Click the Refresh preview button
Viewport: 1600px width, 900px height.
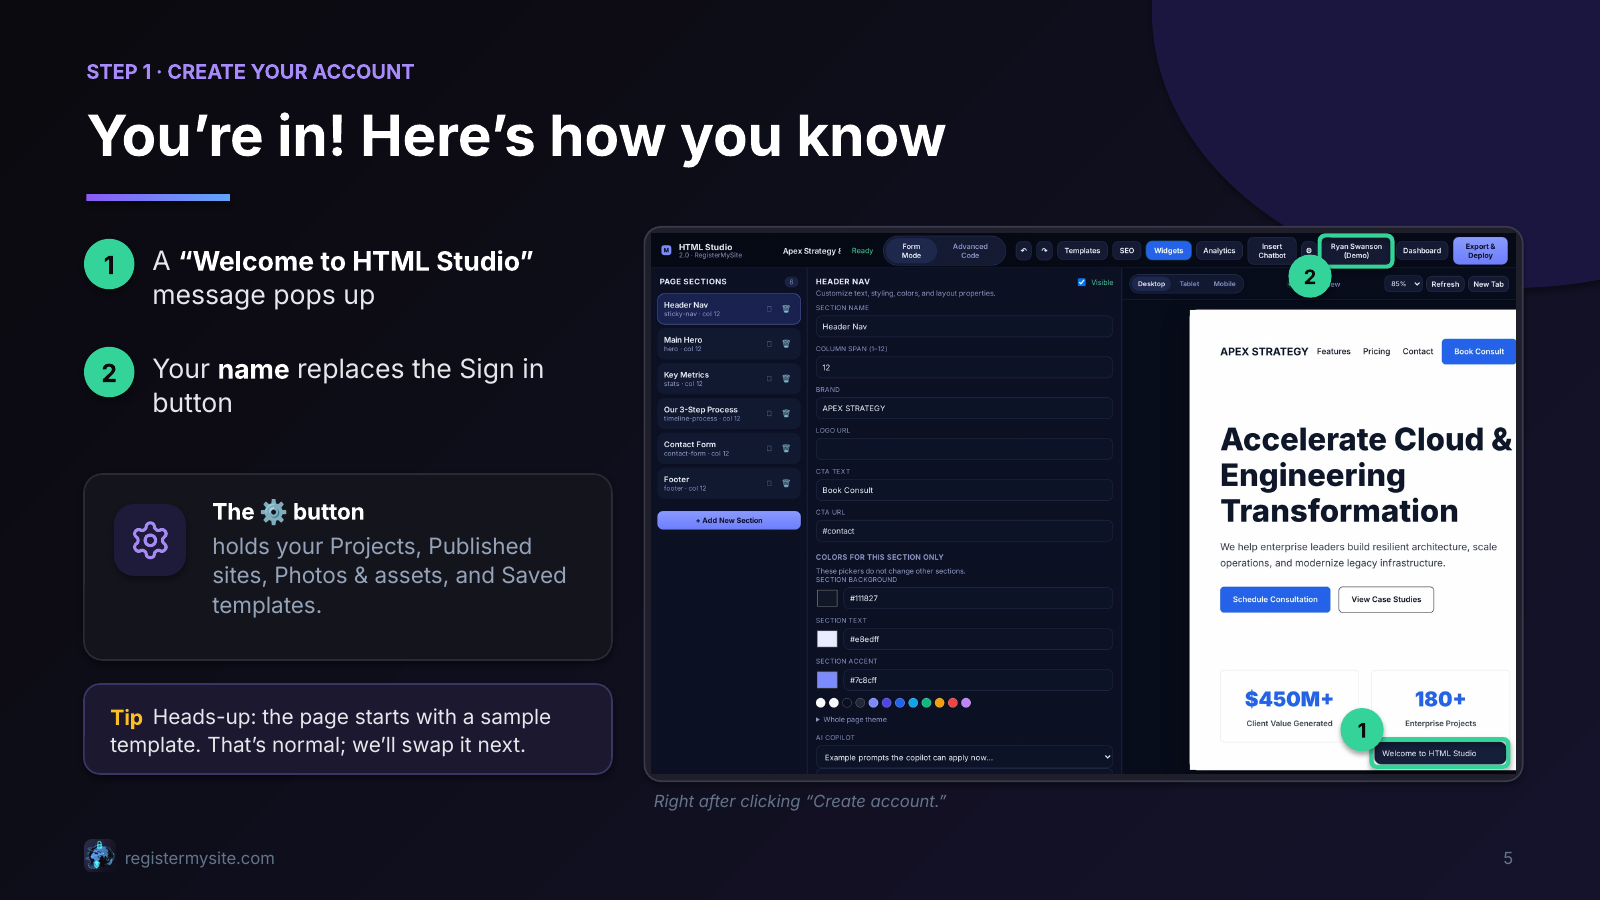tap(1445, 284)
